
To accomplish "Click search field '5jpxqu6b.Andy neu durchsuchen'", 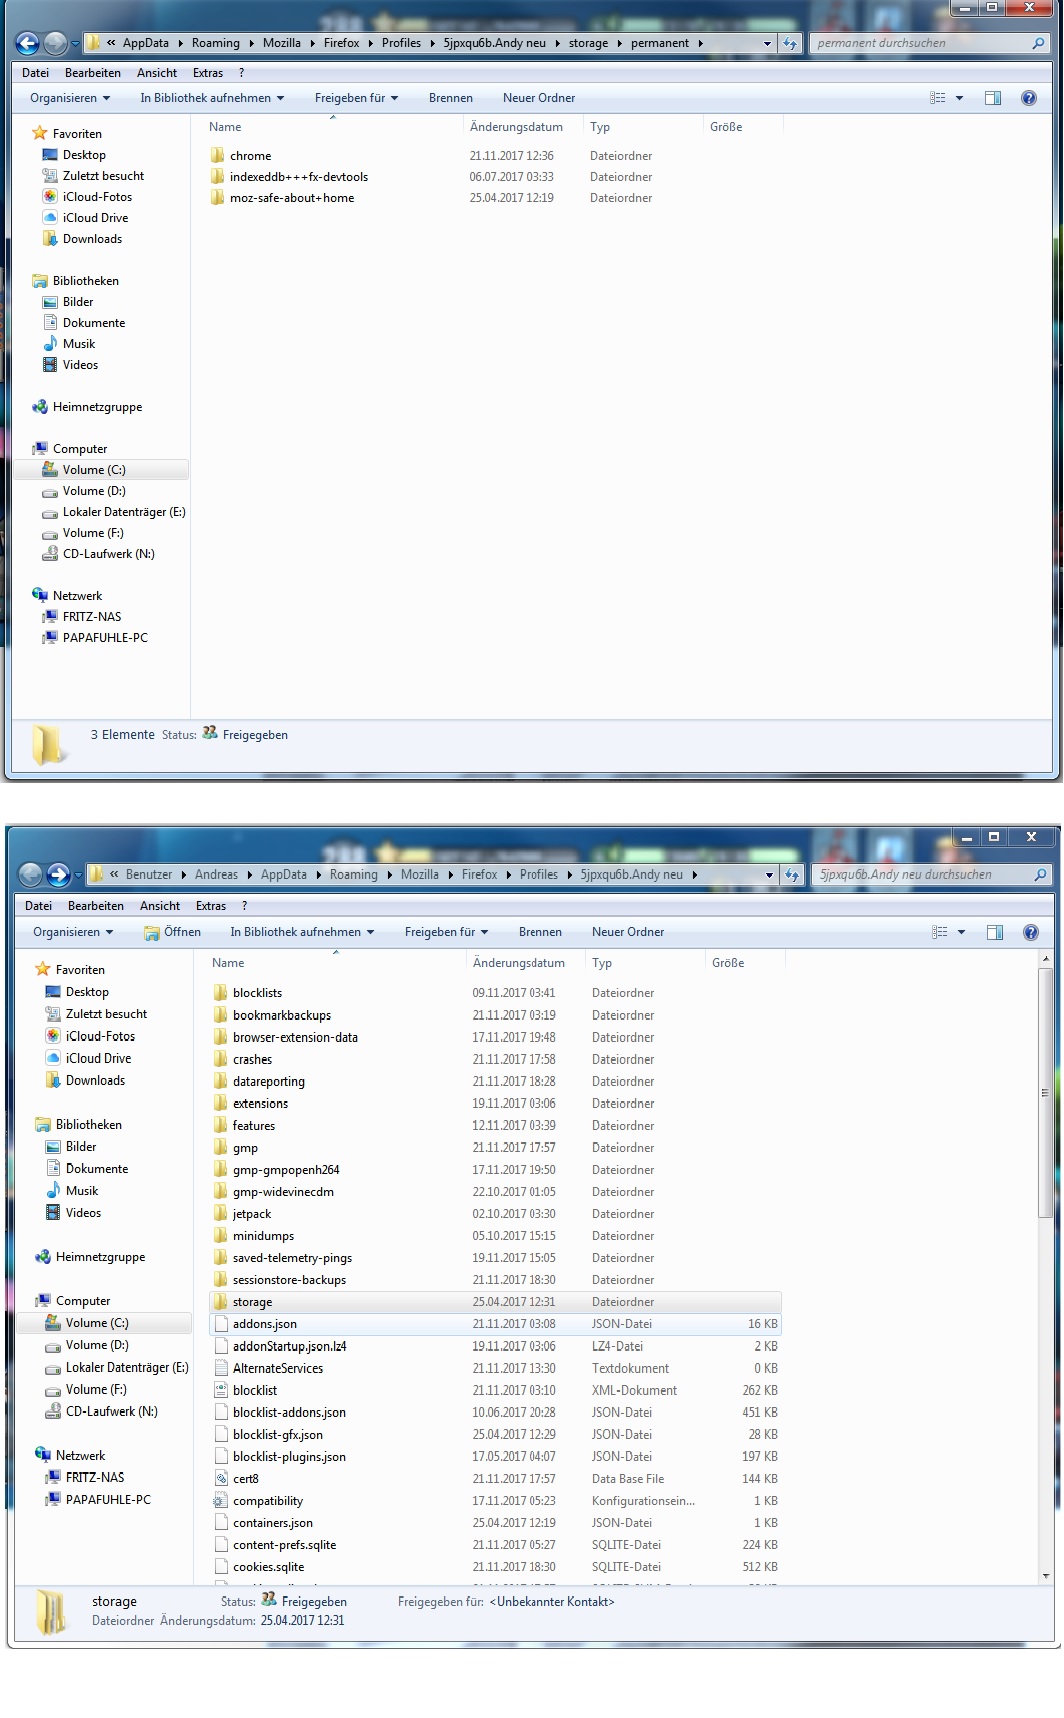I will [x=932, y=875].
